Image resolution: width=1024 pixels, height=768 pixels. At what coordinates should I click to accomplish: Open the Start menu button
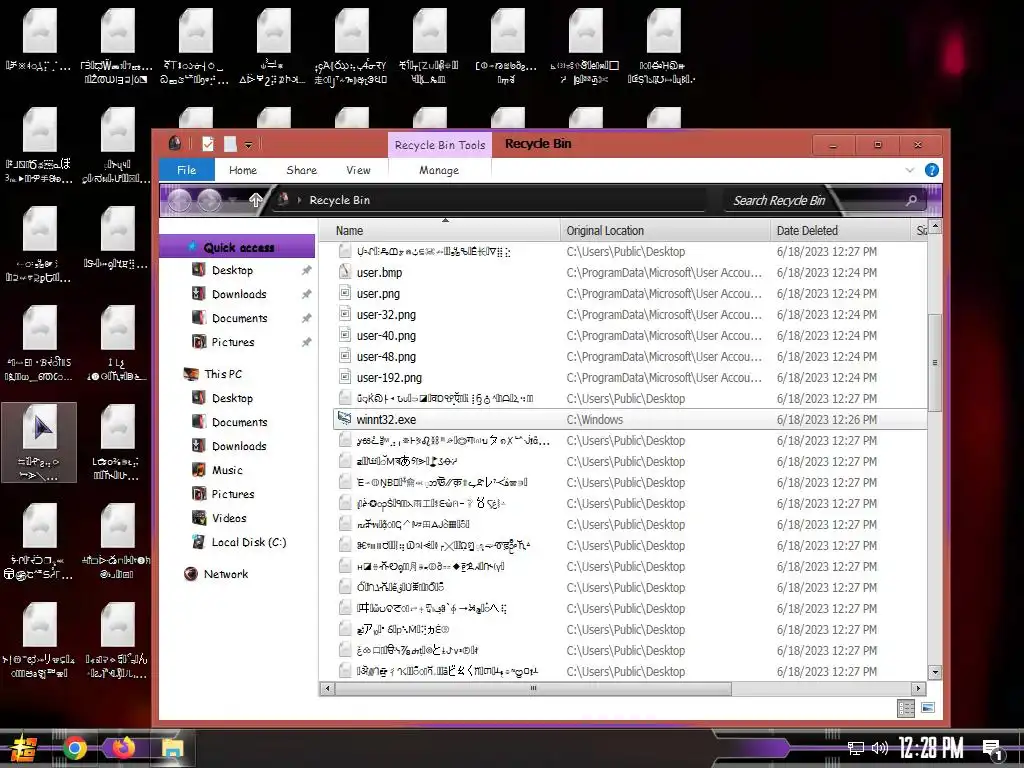point(22,747)
